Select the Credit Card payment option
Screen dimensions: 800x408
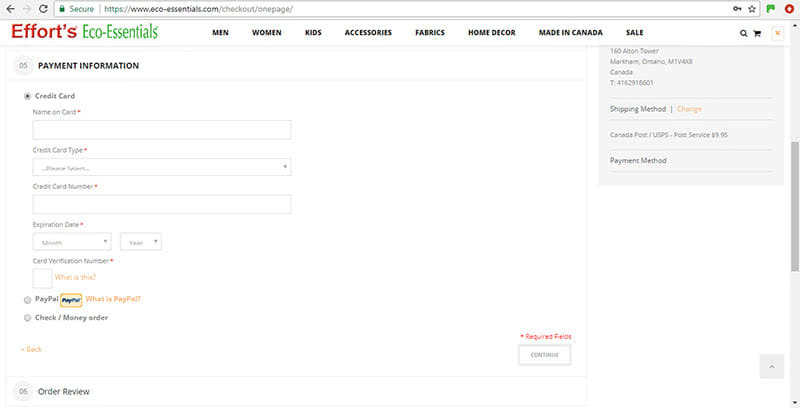(x=27, y=96)
